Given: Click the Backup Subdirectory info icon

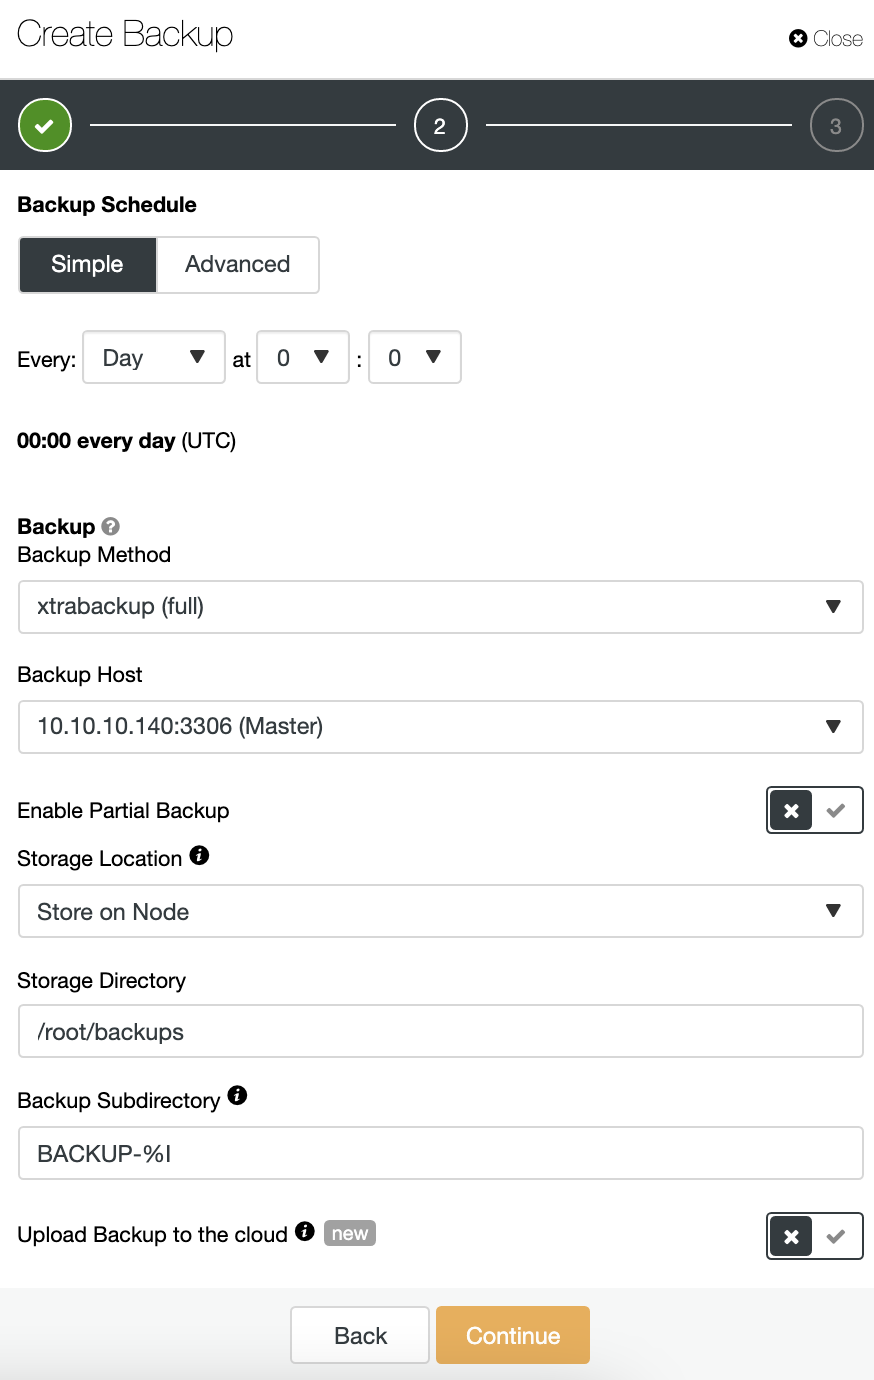Looking at the screenshot, I should [x=237, y=1095].
